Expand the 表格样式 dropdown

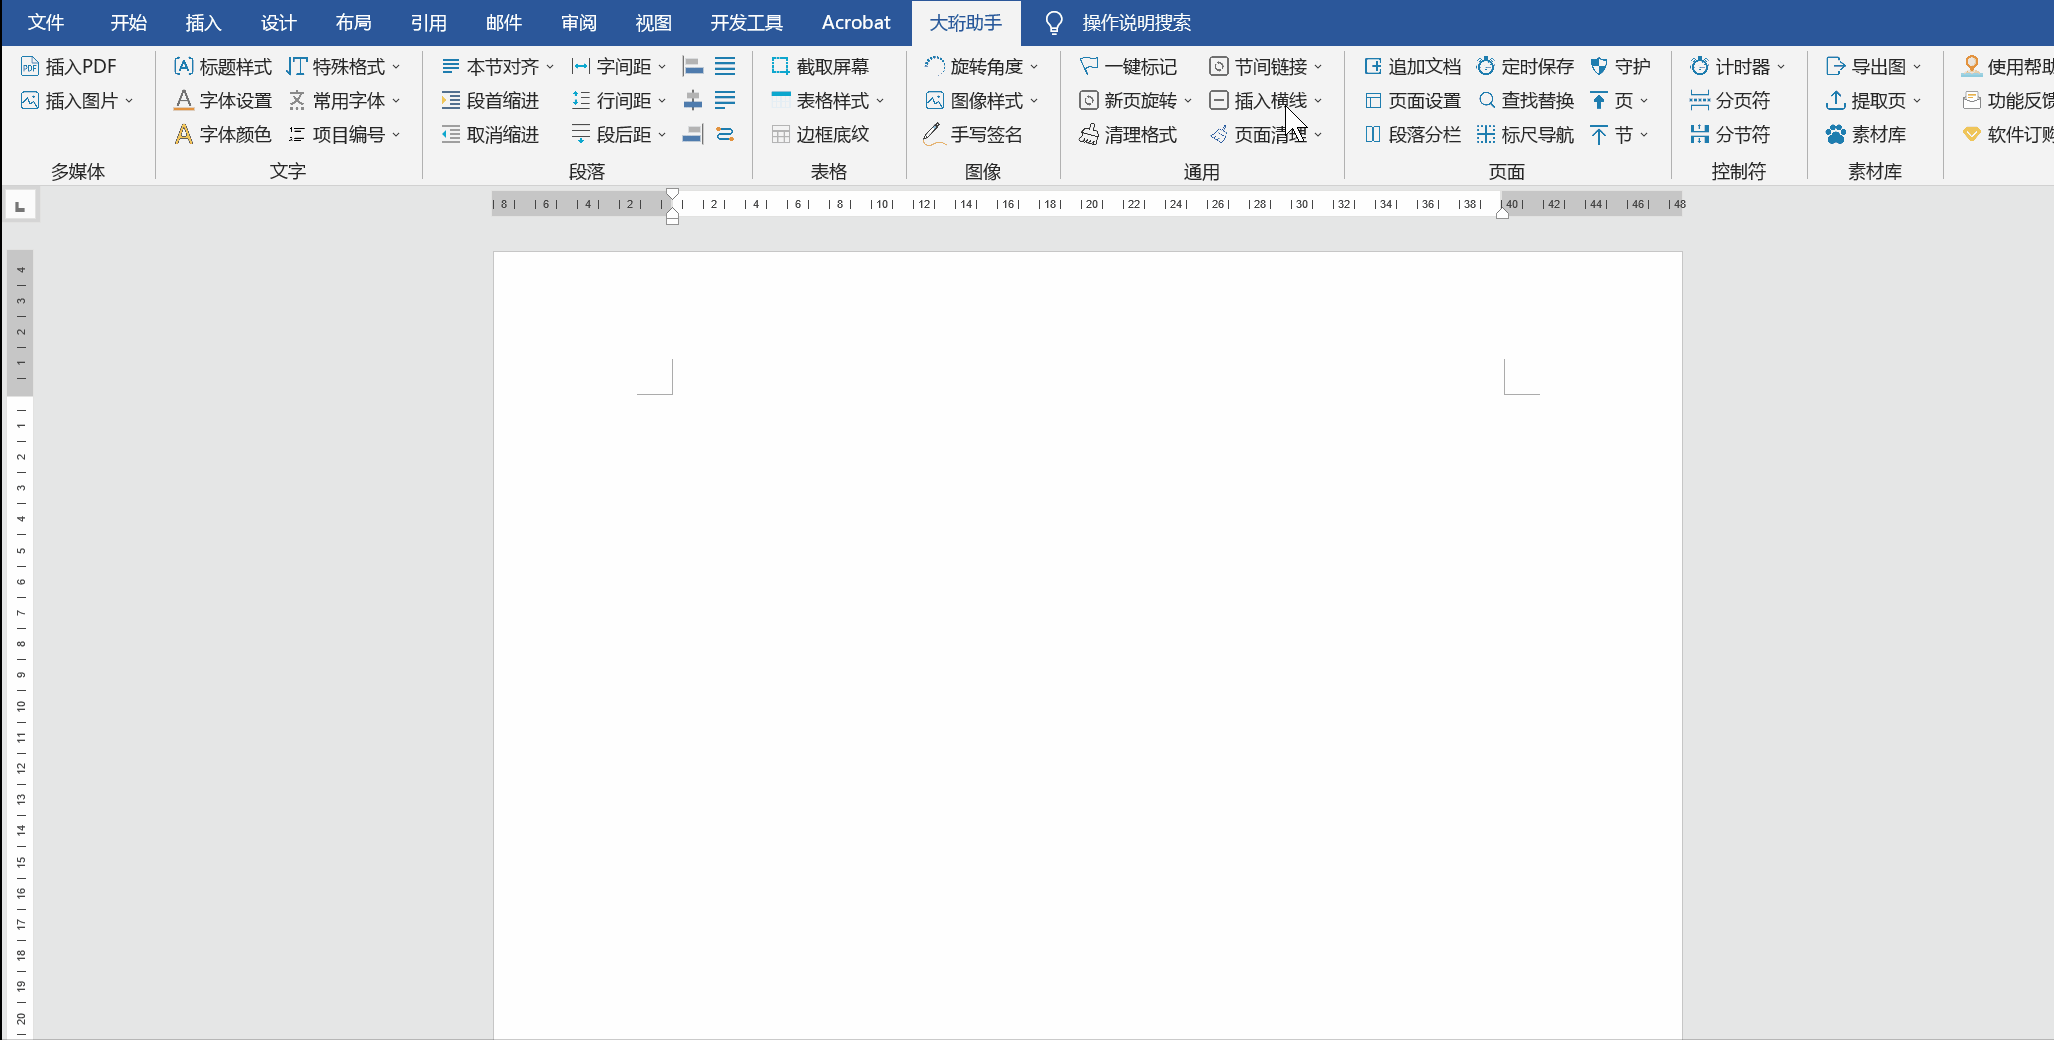[880, 101]
